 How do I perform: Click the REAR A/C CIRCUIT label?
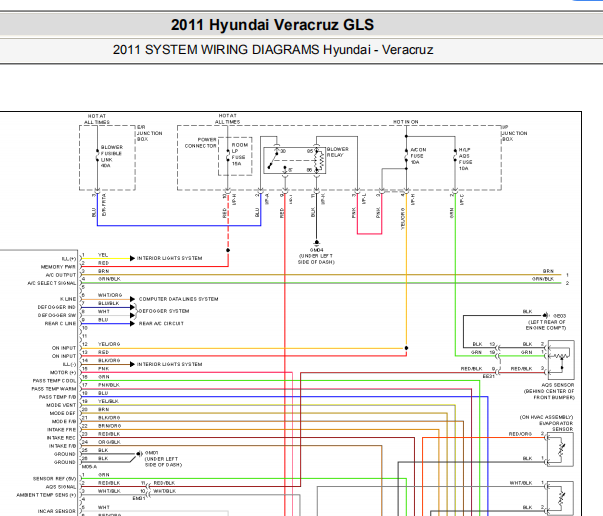coord(161,323)
